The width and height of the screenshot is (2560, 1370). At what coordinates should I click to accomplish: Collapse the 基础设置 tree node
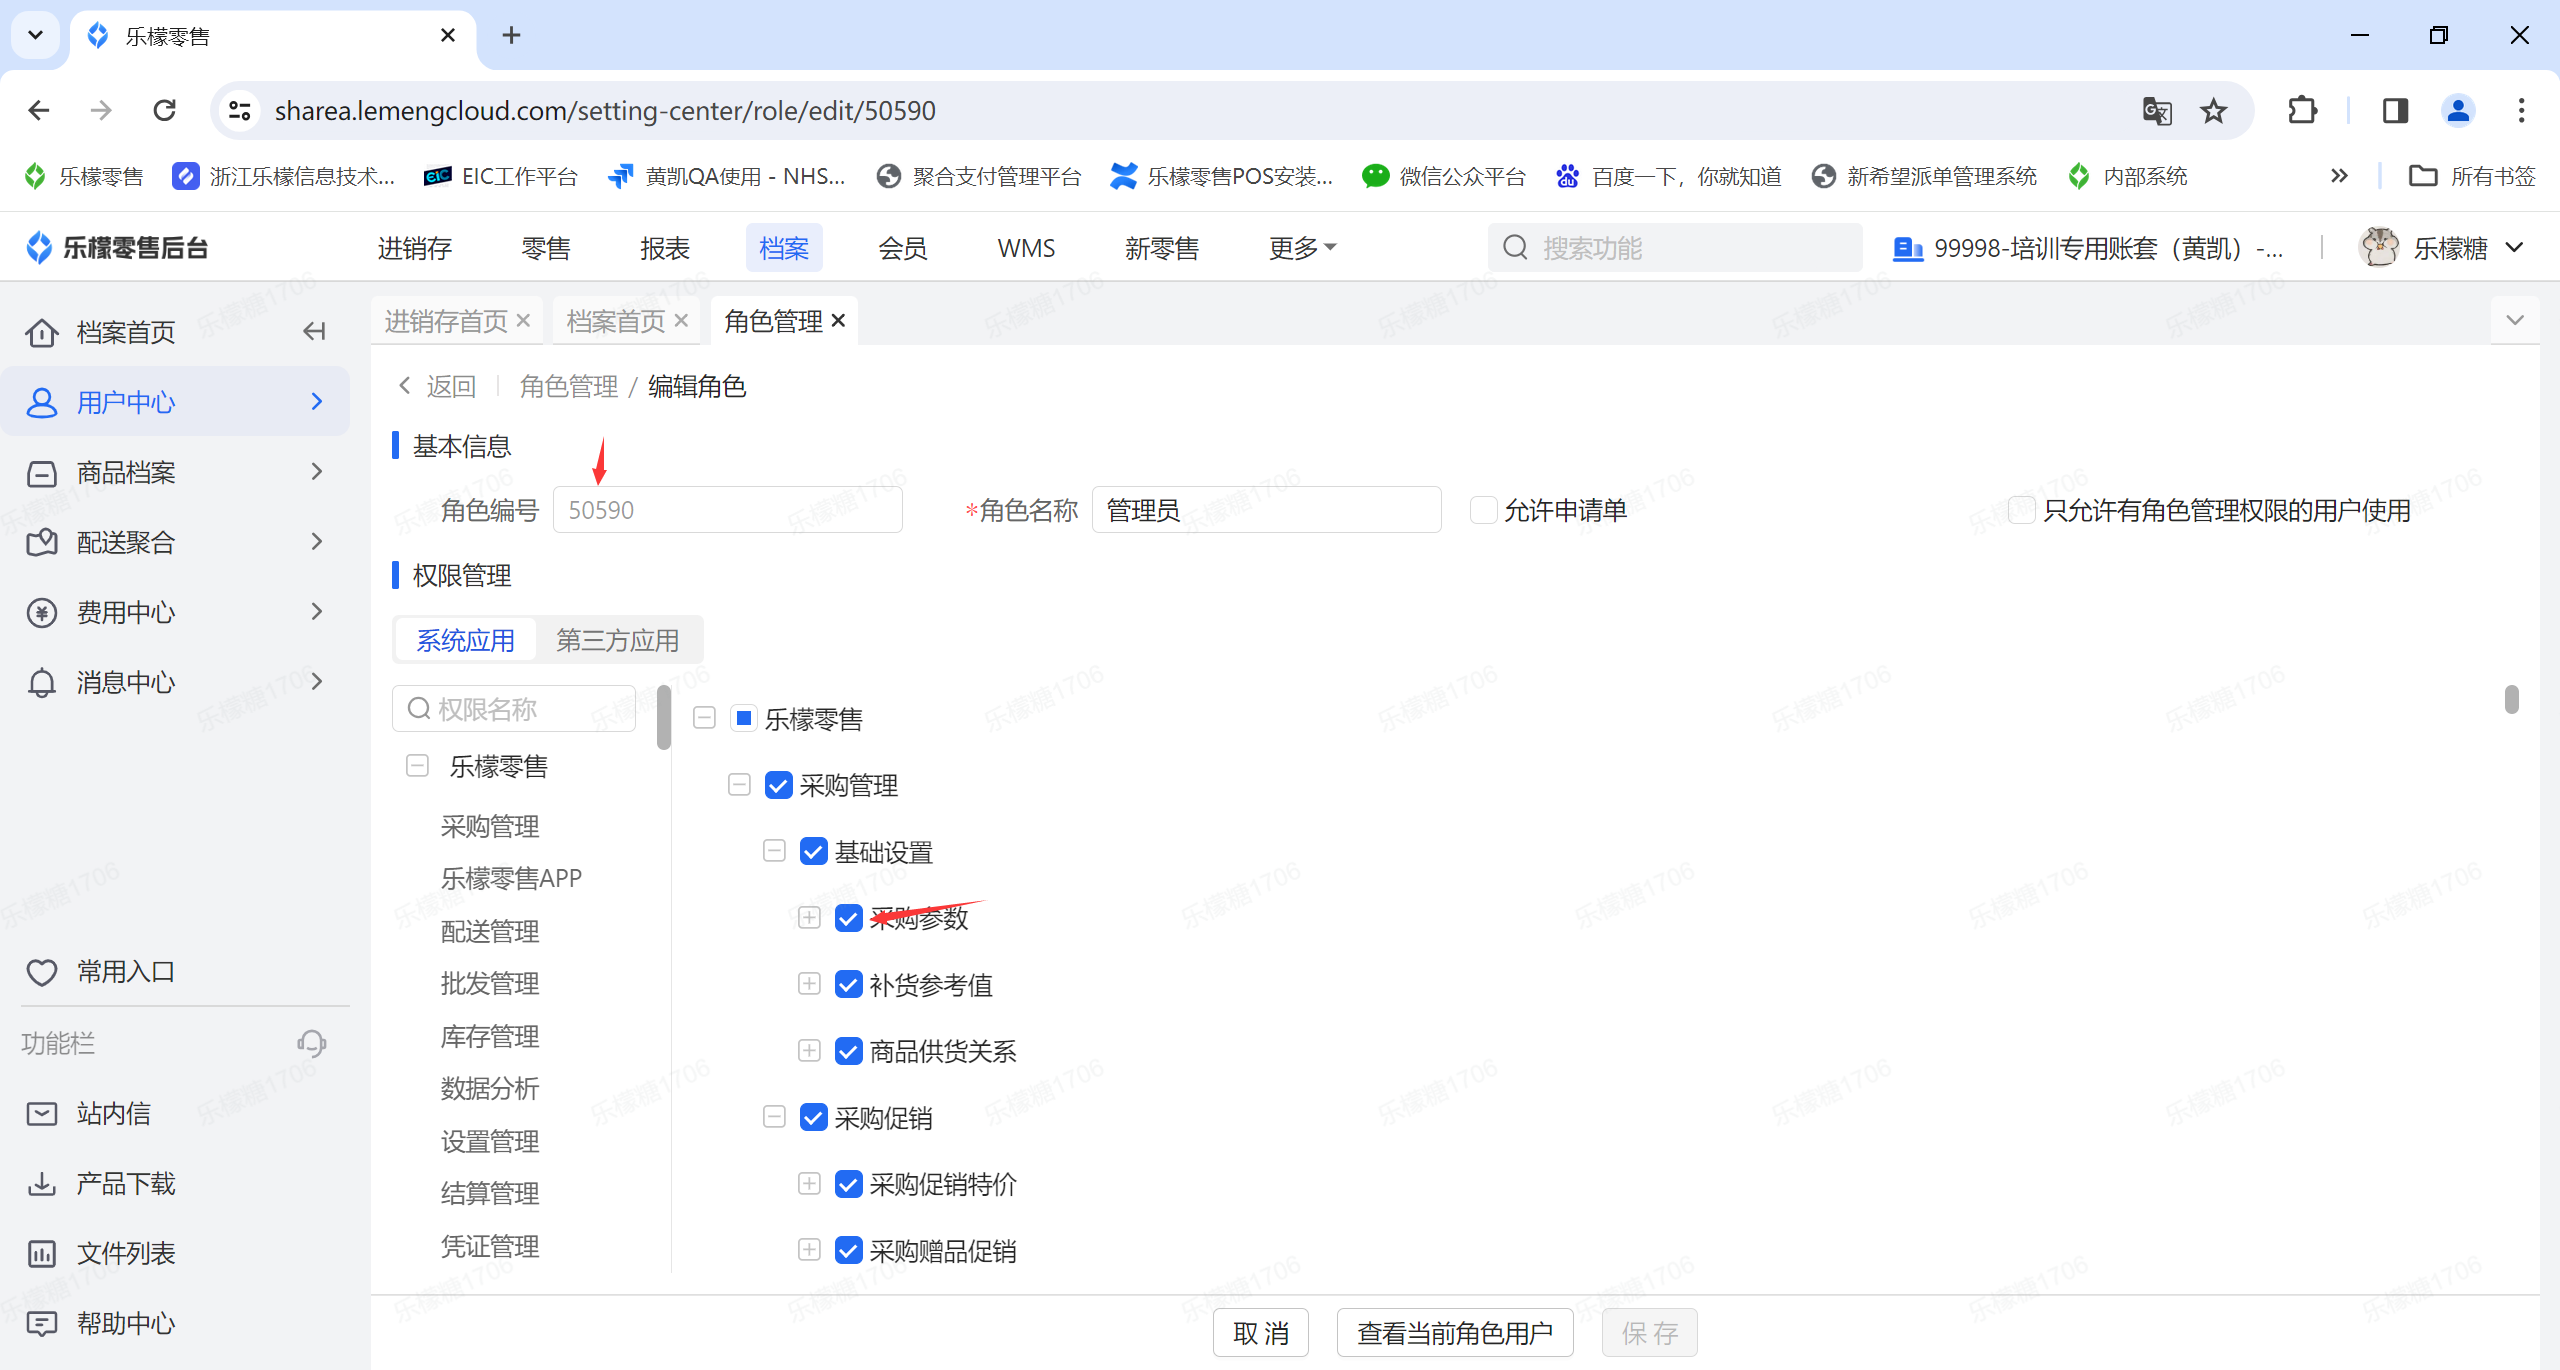coord(775,852)
